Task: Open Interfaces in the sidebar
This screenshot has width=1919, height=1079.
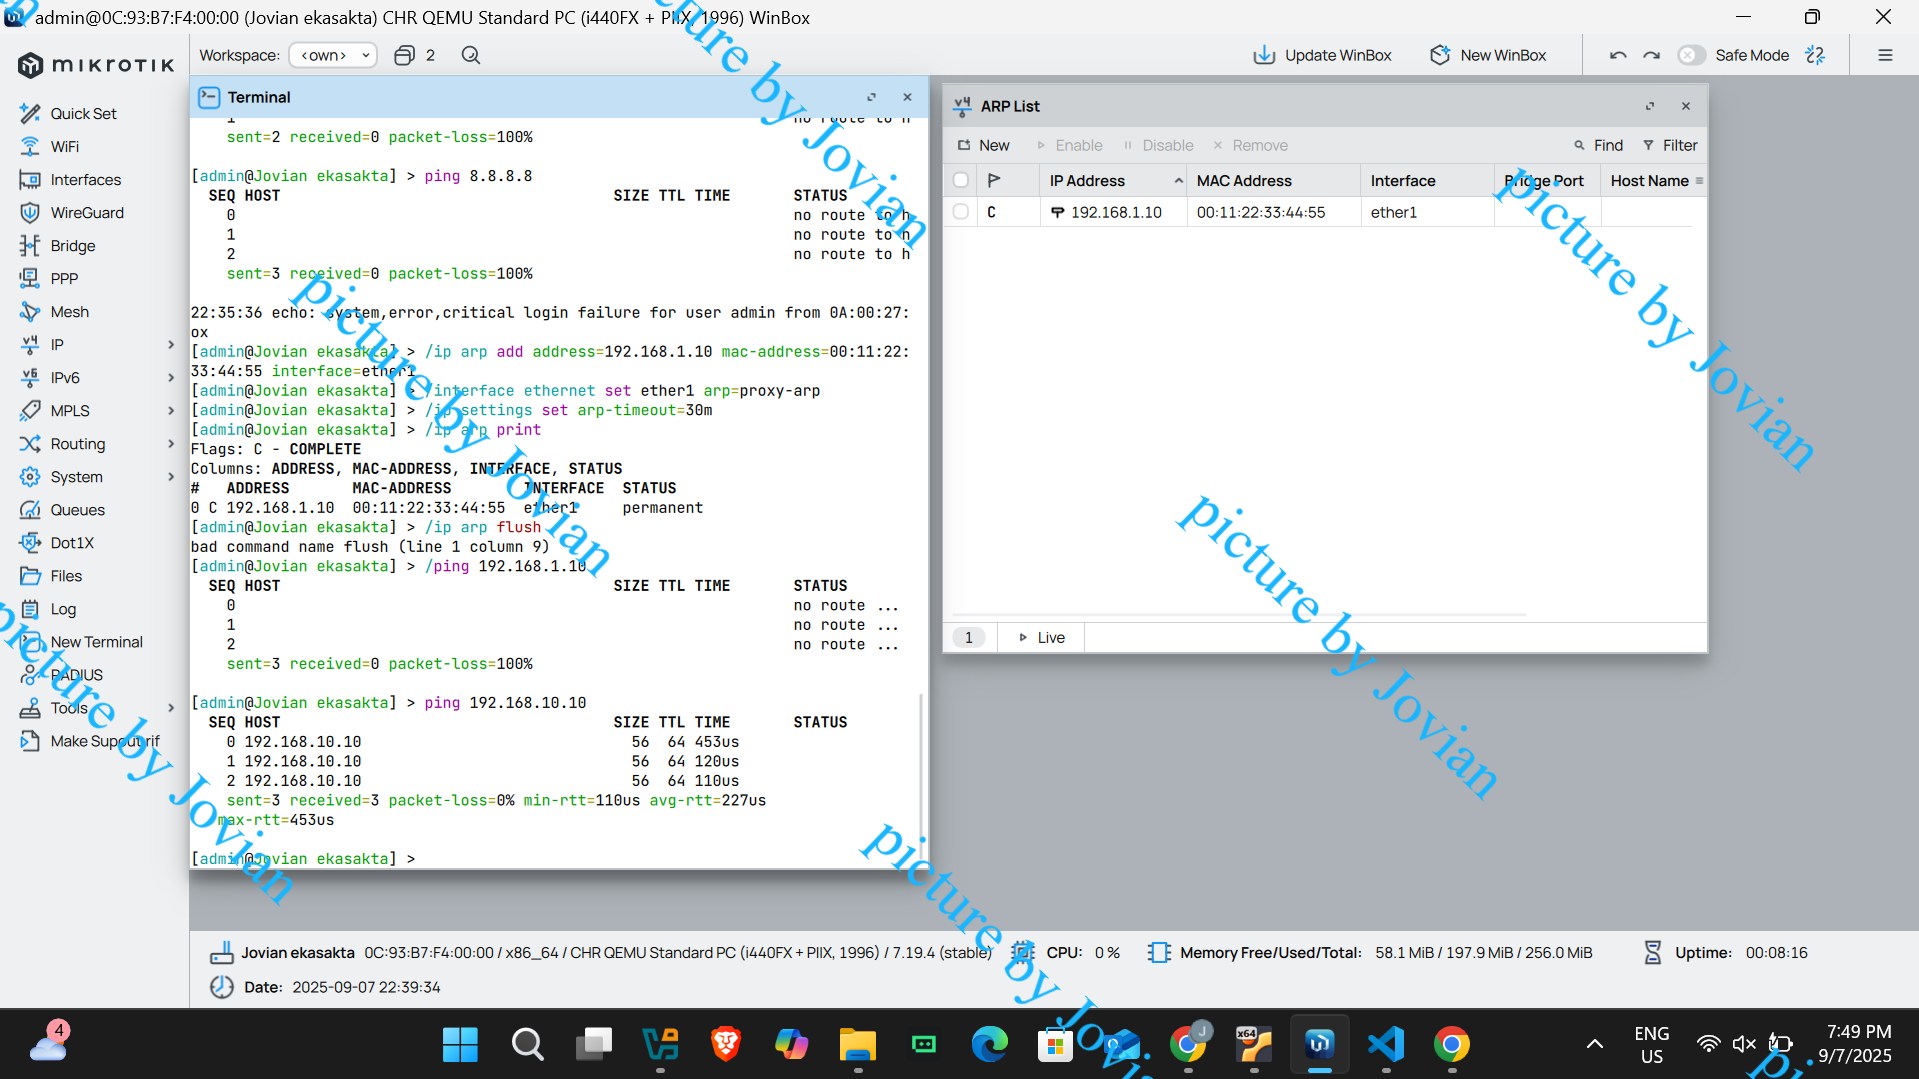Action: [x=85, y=180]
